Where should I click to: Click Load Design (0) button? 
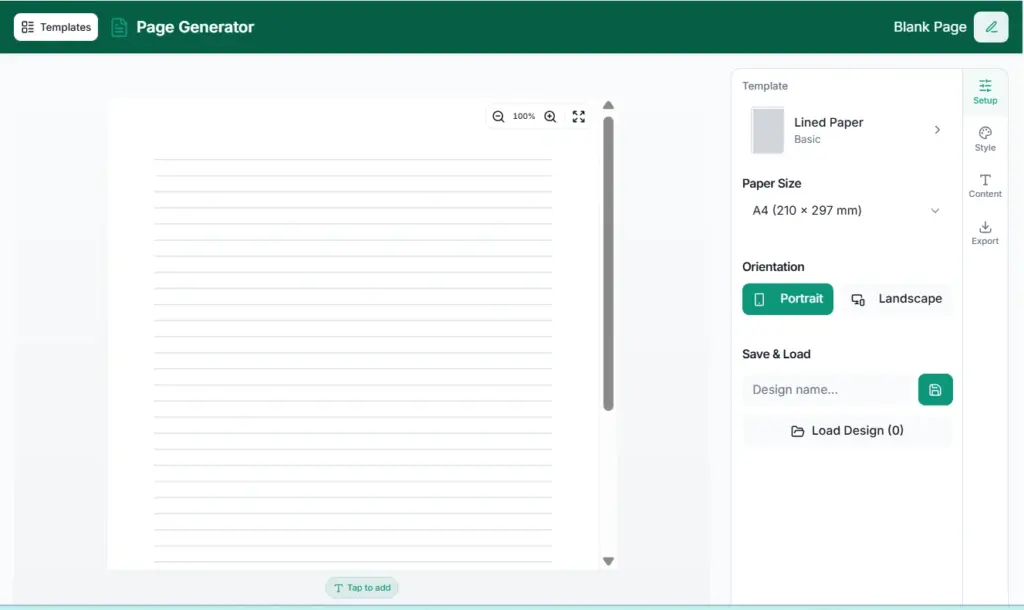point(847,430)
